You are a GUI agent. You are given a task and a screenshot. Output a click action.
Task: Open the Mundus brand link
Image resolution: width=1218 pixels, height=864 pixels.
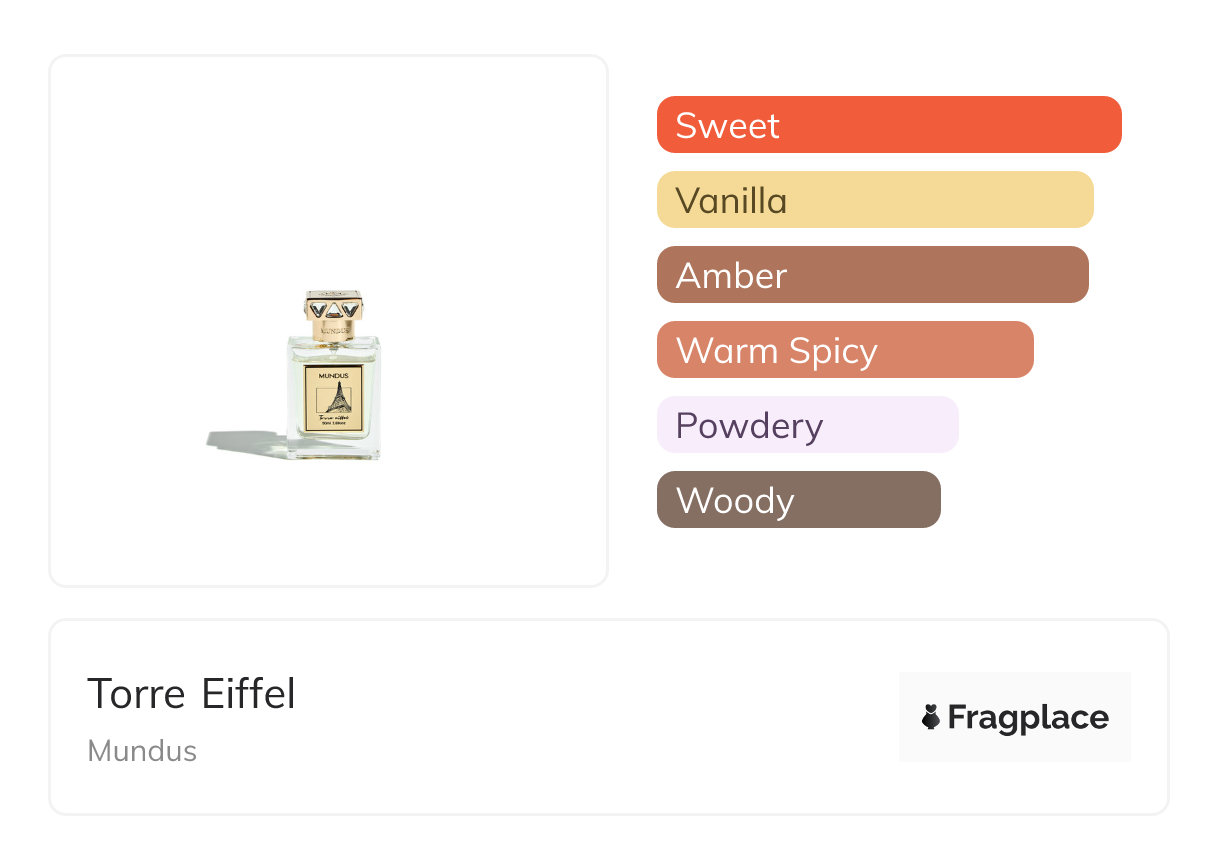142,751
